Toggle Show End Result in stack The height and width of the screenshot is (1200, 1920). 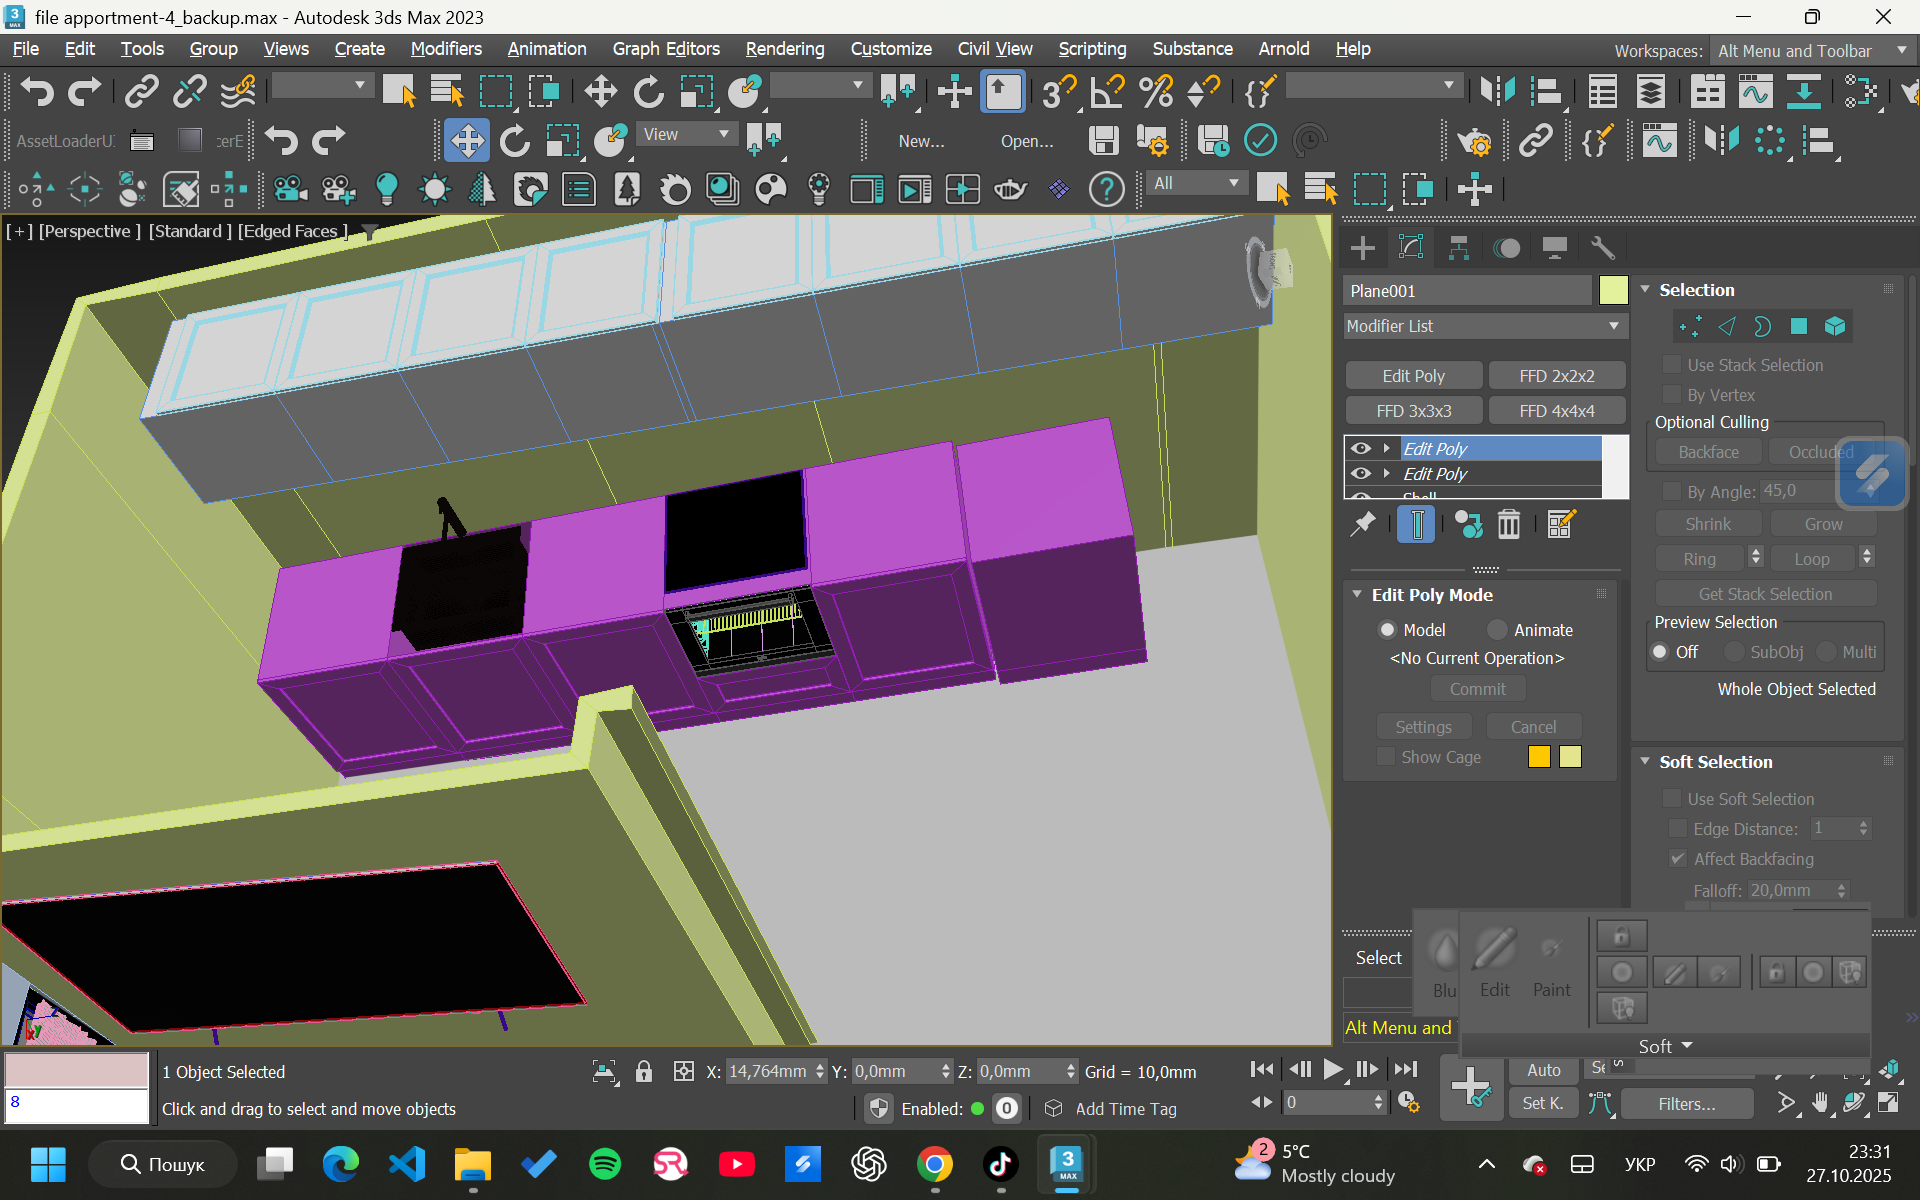click(1417, 524)
